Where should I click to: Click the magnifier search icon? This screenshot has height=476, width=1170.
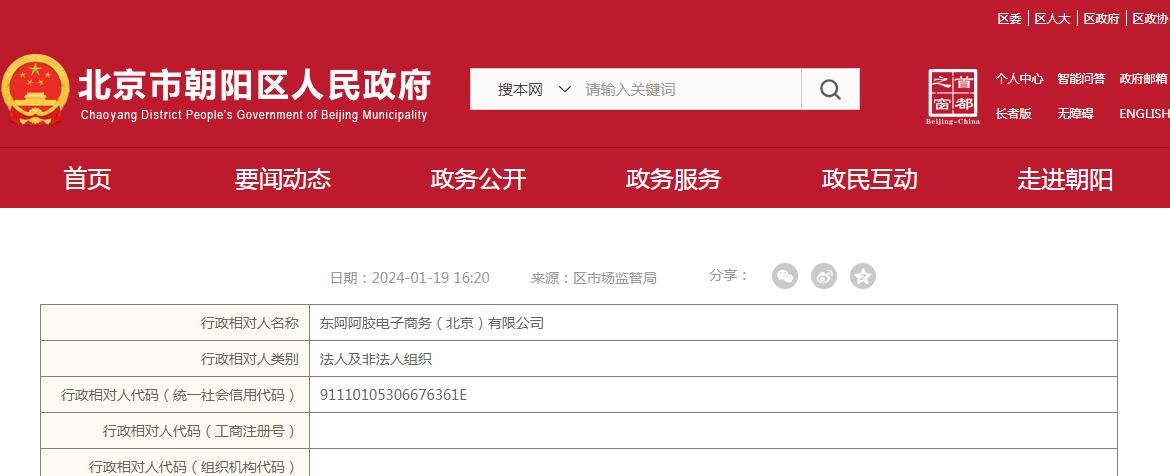coord(830,90)
